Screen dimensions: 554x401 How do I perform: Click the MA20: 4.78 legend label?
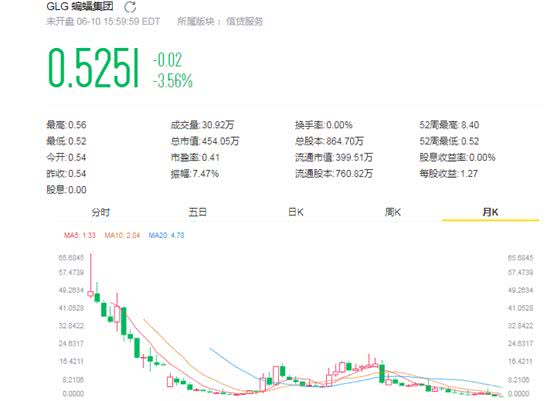(x=166, y=235)
